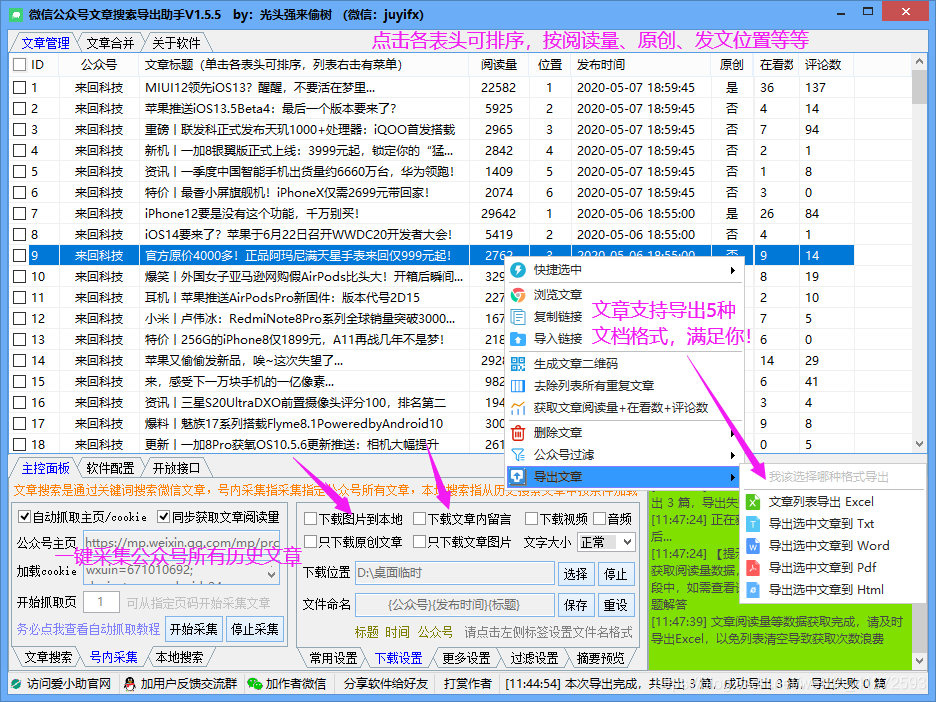
Task: Click the import icon for 导入链接
Action: click(x=518, y=339)
